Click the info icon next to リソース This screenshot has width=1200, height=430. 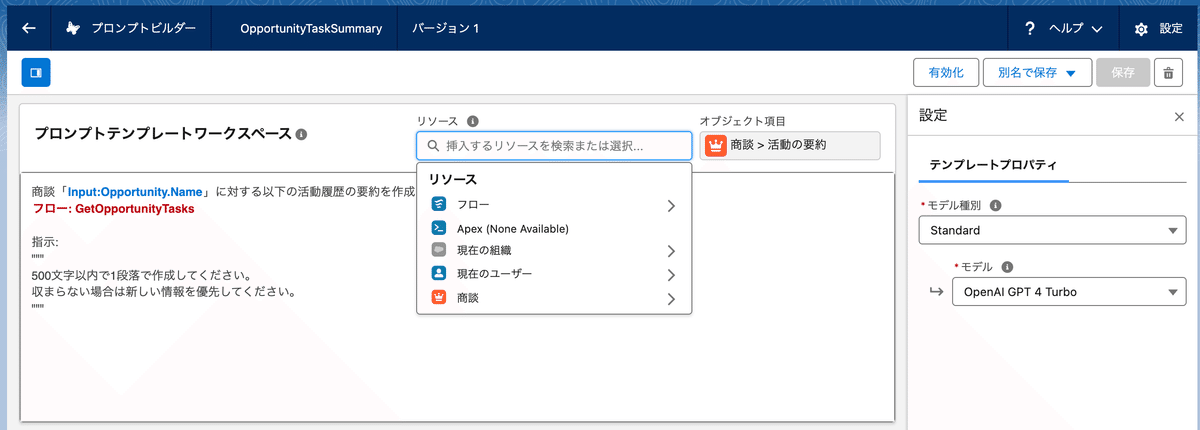tap(473, 120)
